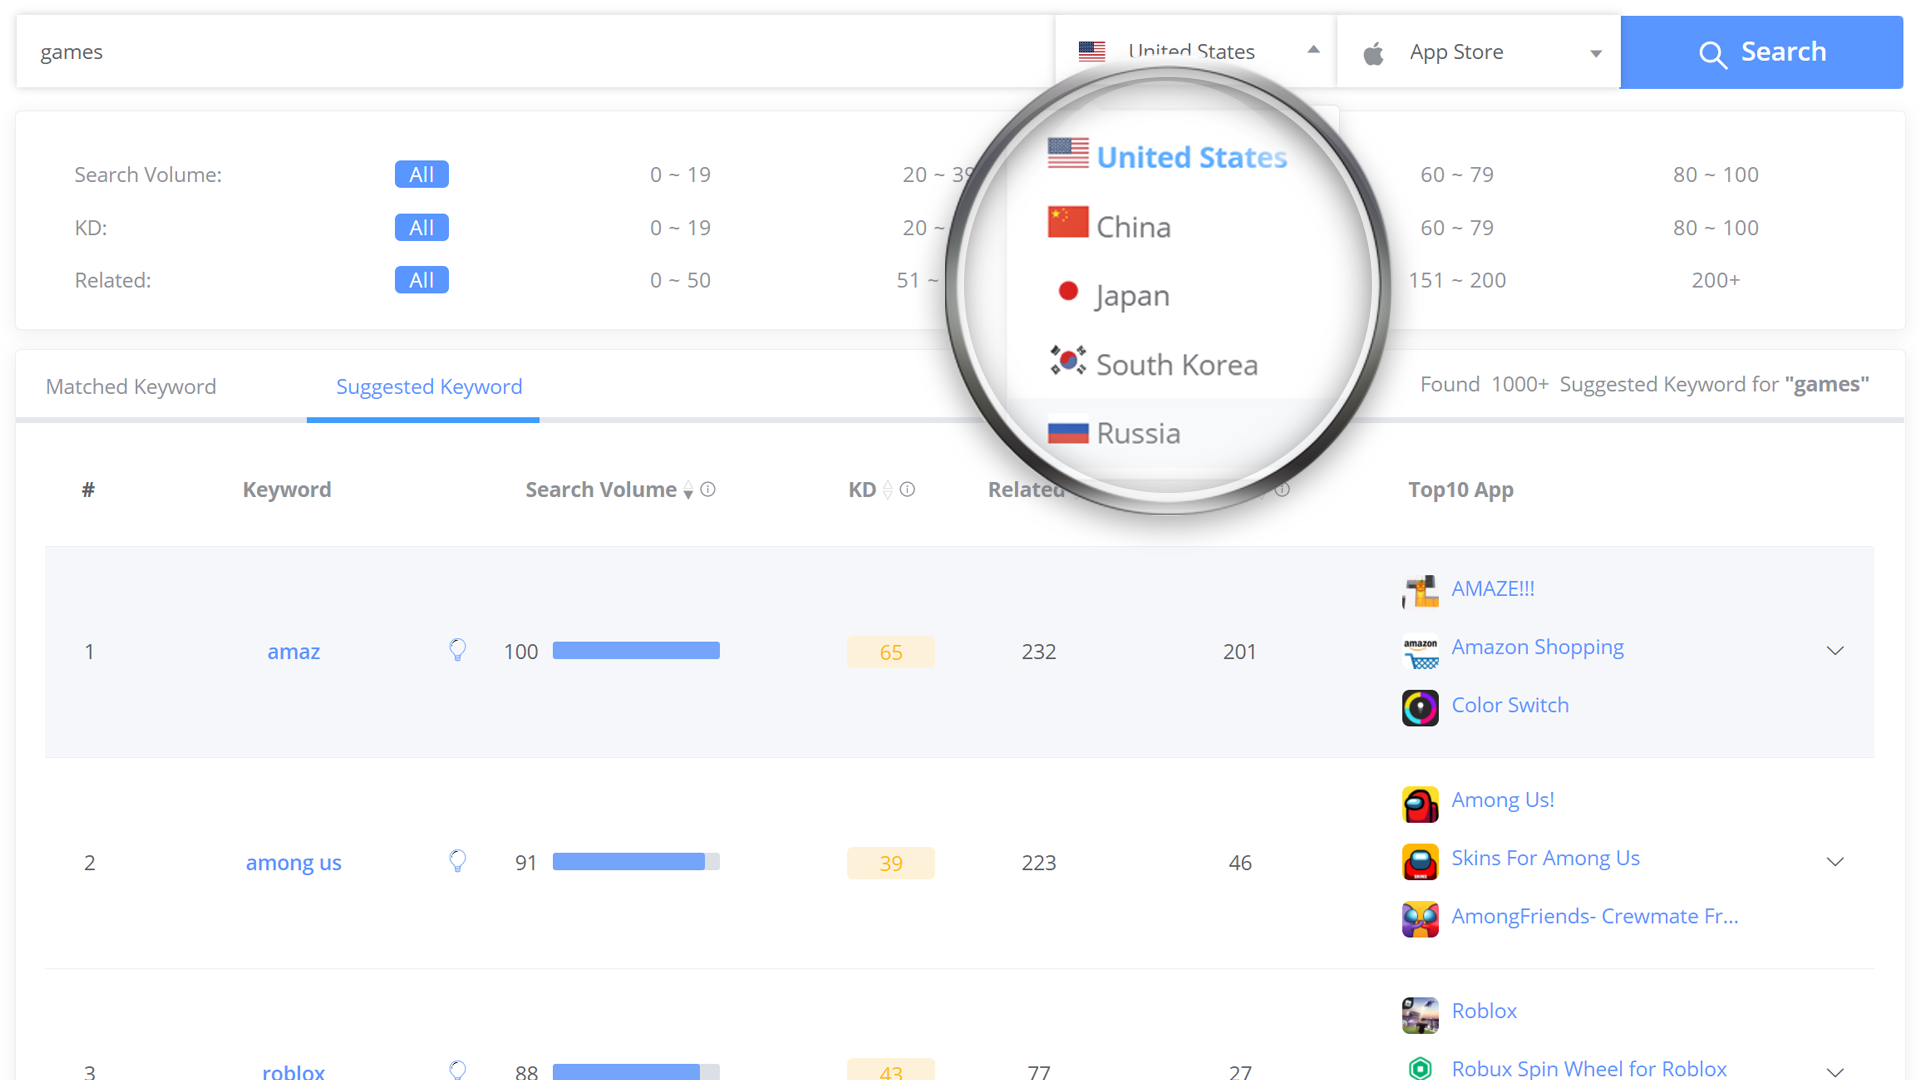The width and height of the screenshot is (1920, 1080).
Task: Open the AMAZE!!! app link
Action: click(1492, 588)
